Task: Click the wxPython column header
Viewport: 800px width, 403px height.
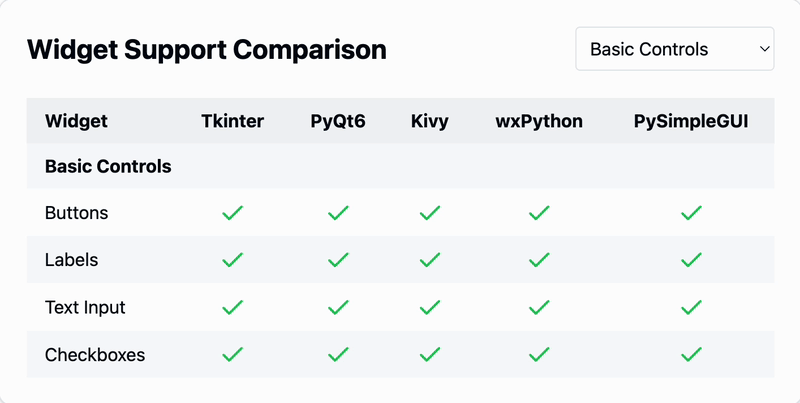Action: tap(539, 122)
